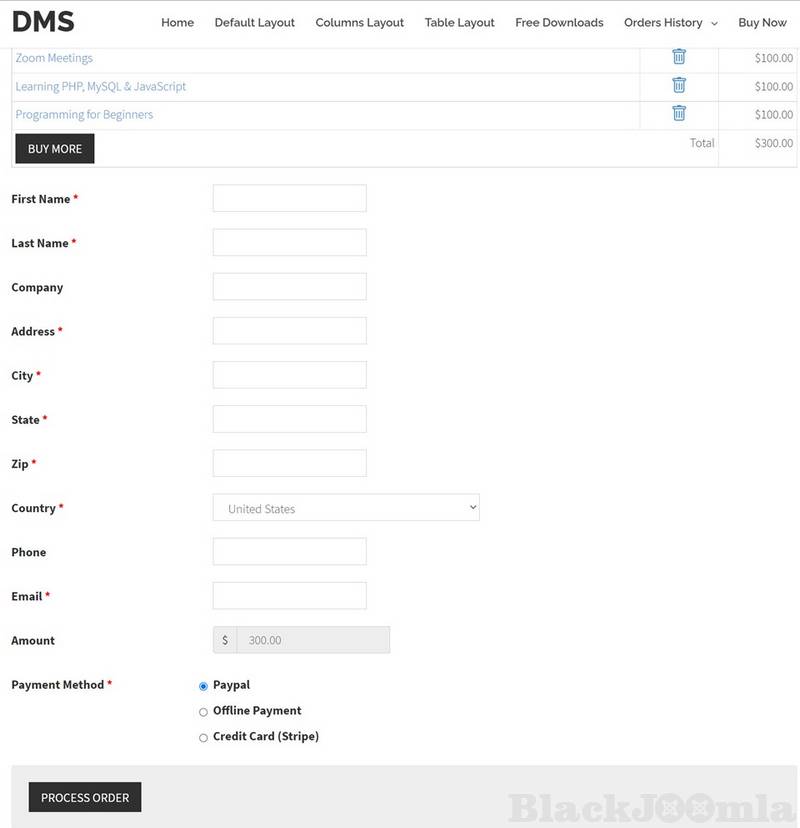The height and width of the screenshot is (828, 800).
Task: Expand the Orders History menu
Action: 670,22
